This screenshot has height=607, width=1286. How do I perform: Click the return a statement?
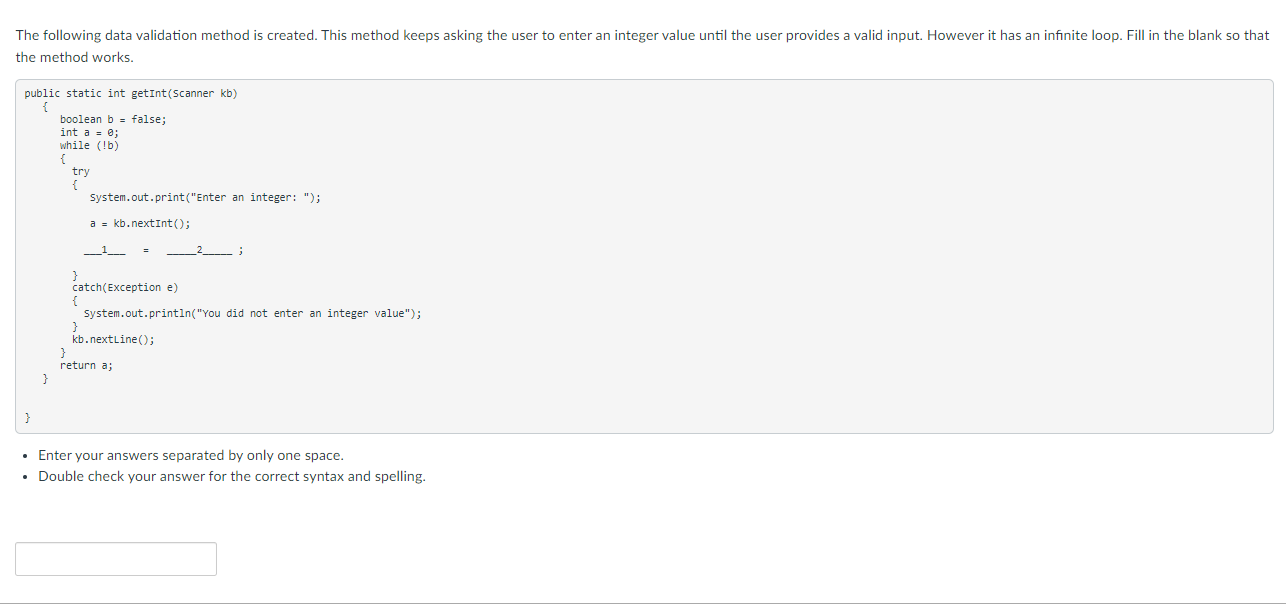pyautogui.click(x=86, y=365)
